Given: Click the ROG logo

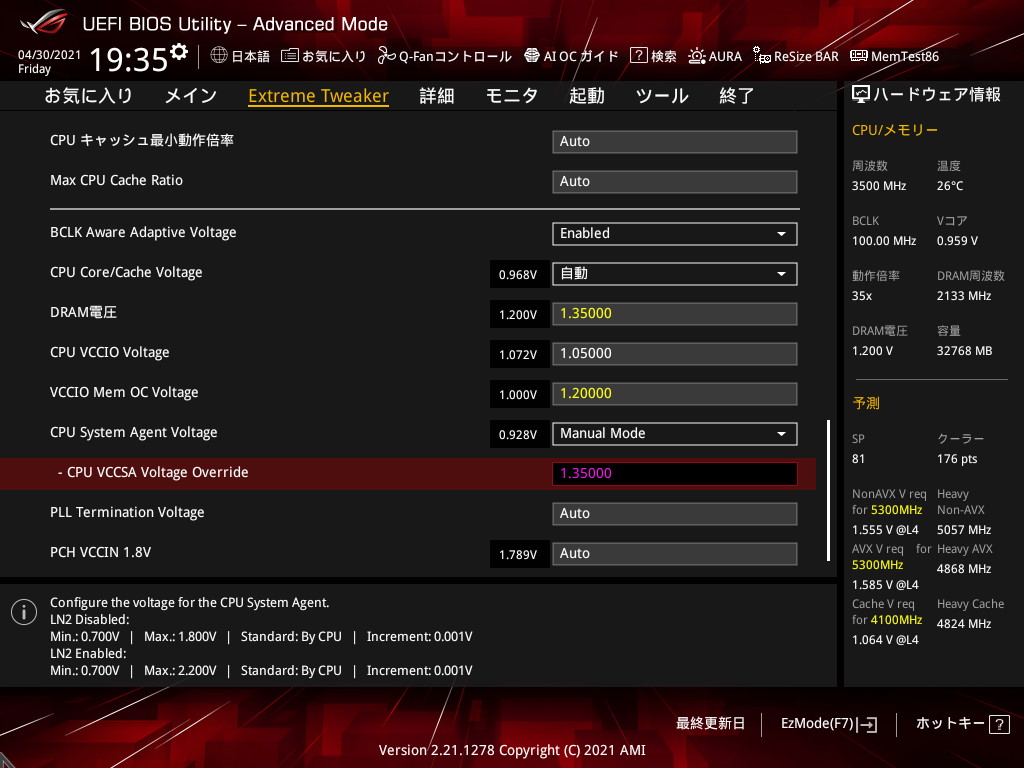Looking at the screenshot, I should pyautogui.click(x=44, y=23).
